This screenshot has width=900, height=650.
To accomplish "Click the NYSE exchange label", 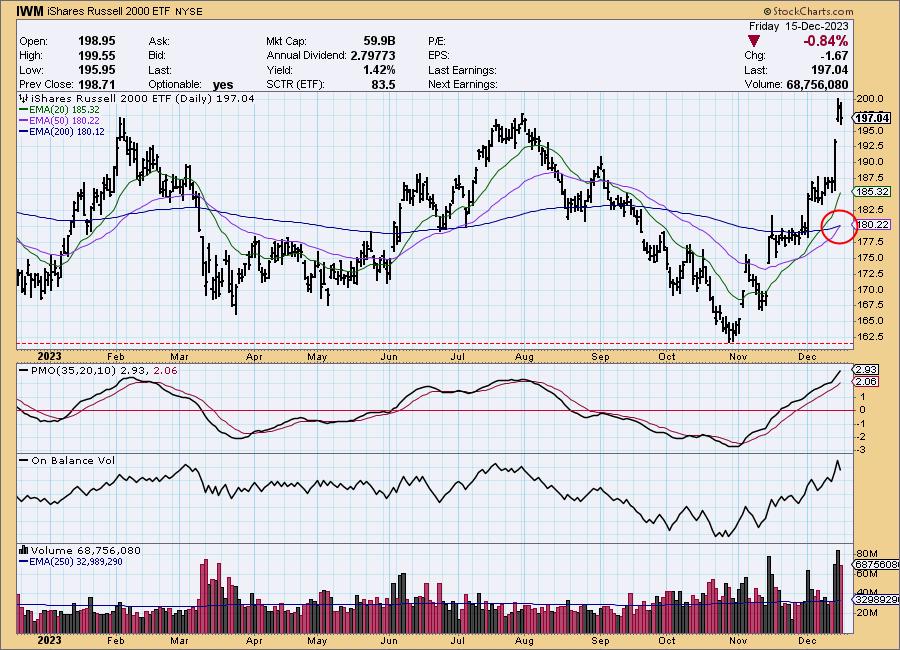I will (188, 11).
